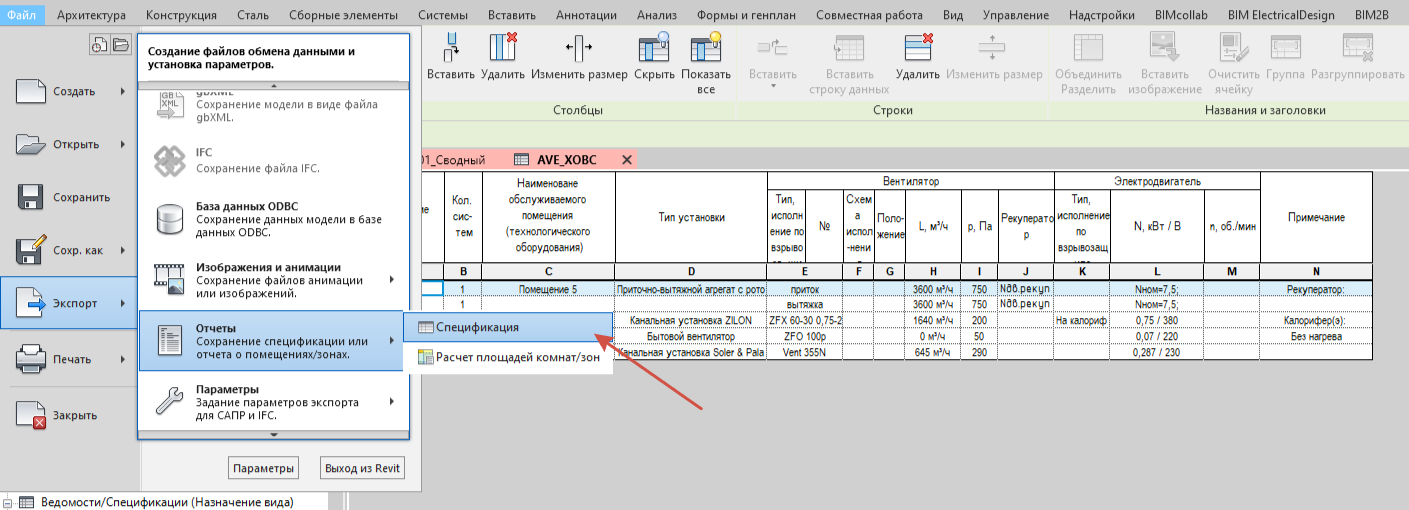This screenshot has width=1409, height=510.
Task: Click Объединить Разделить cells icon
Action: 1086,48
